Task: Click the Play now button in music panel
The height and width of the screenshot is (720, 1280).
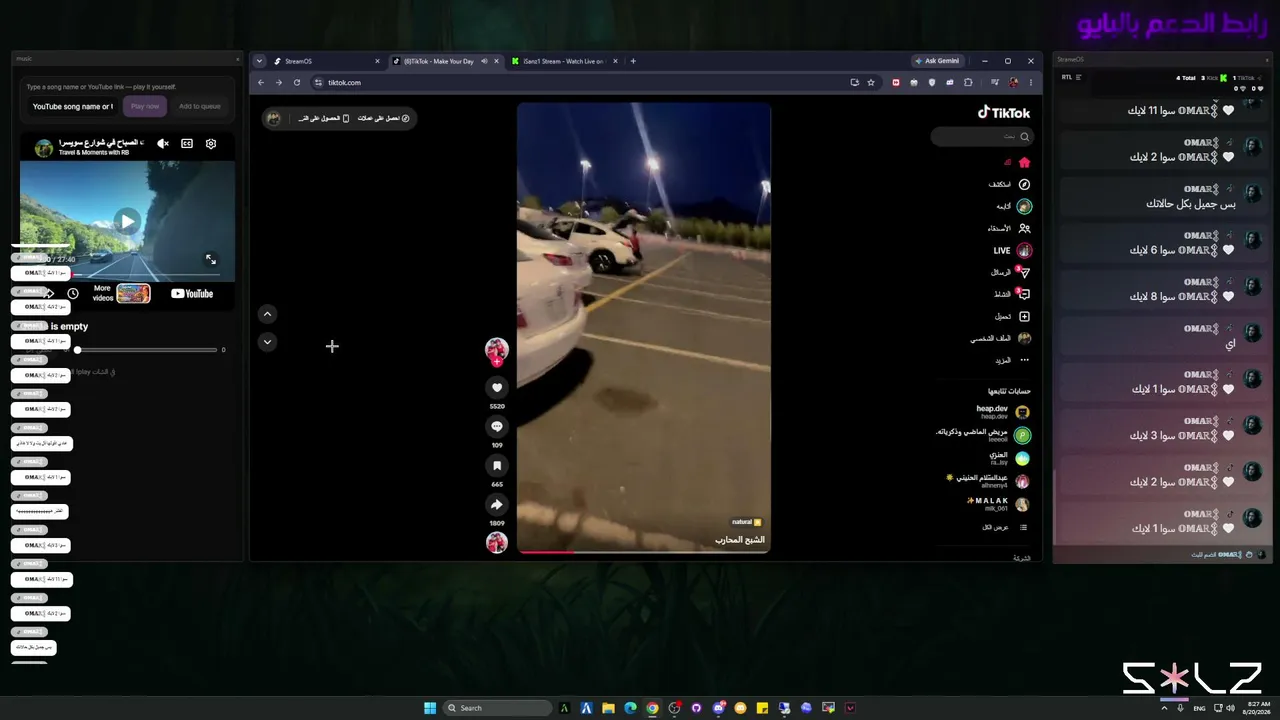Action: pyautogui.click(x=145, y=106)
